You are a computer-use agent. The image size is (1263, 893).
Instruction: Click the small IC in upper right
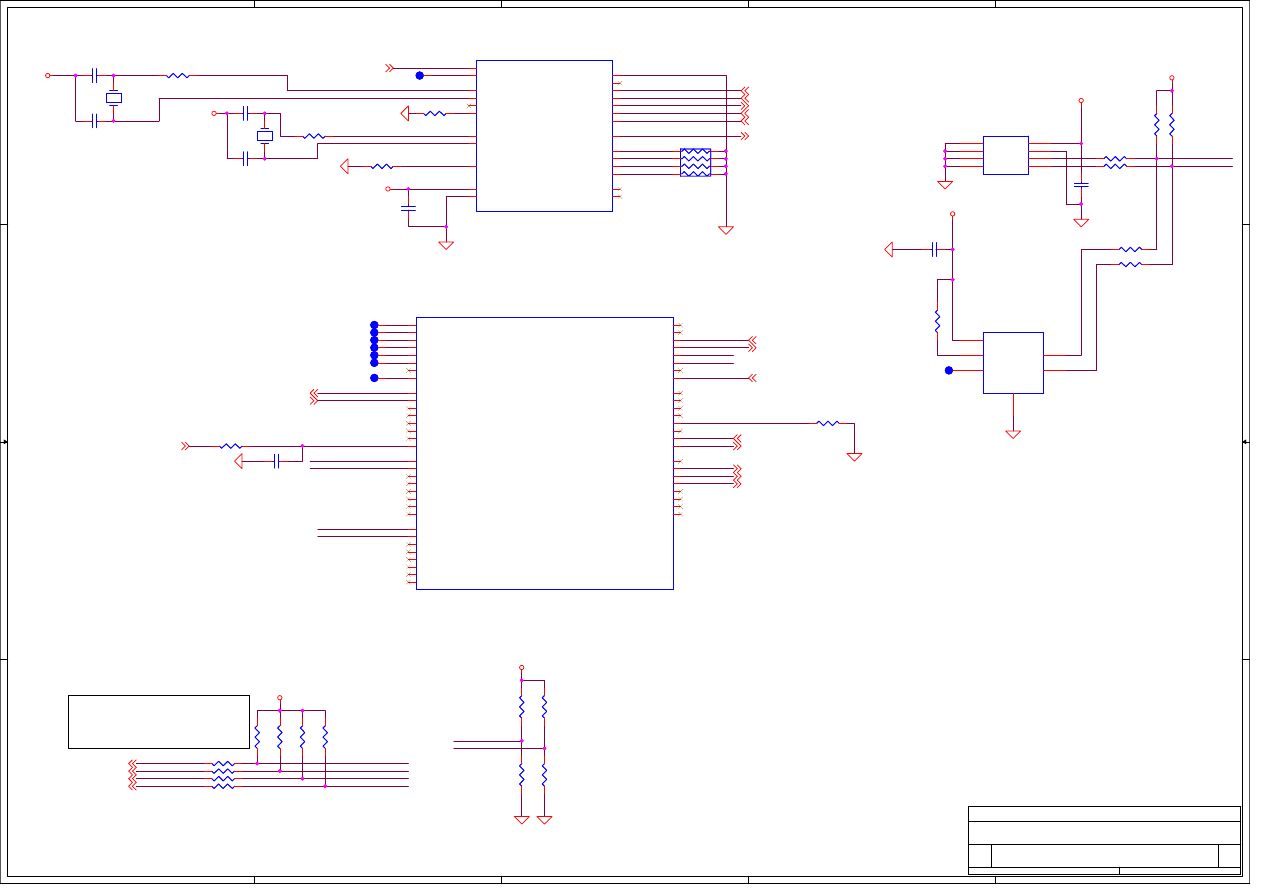point(1005,155)
